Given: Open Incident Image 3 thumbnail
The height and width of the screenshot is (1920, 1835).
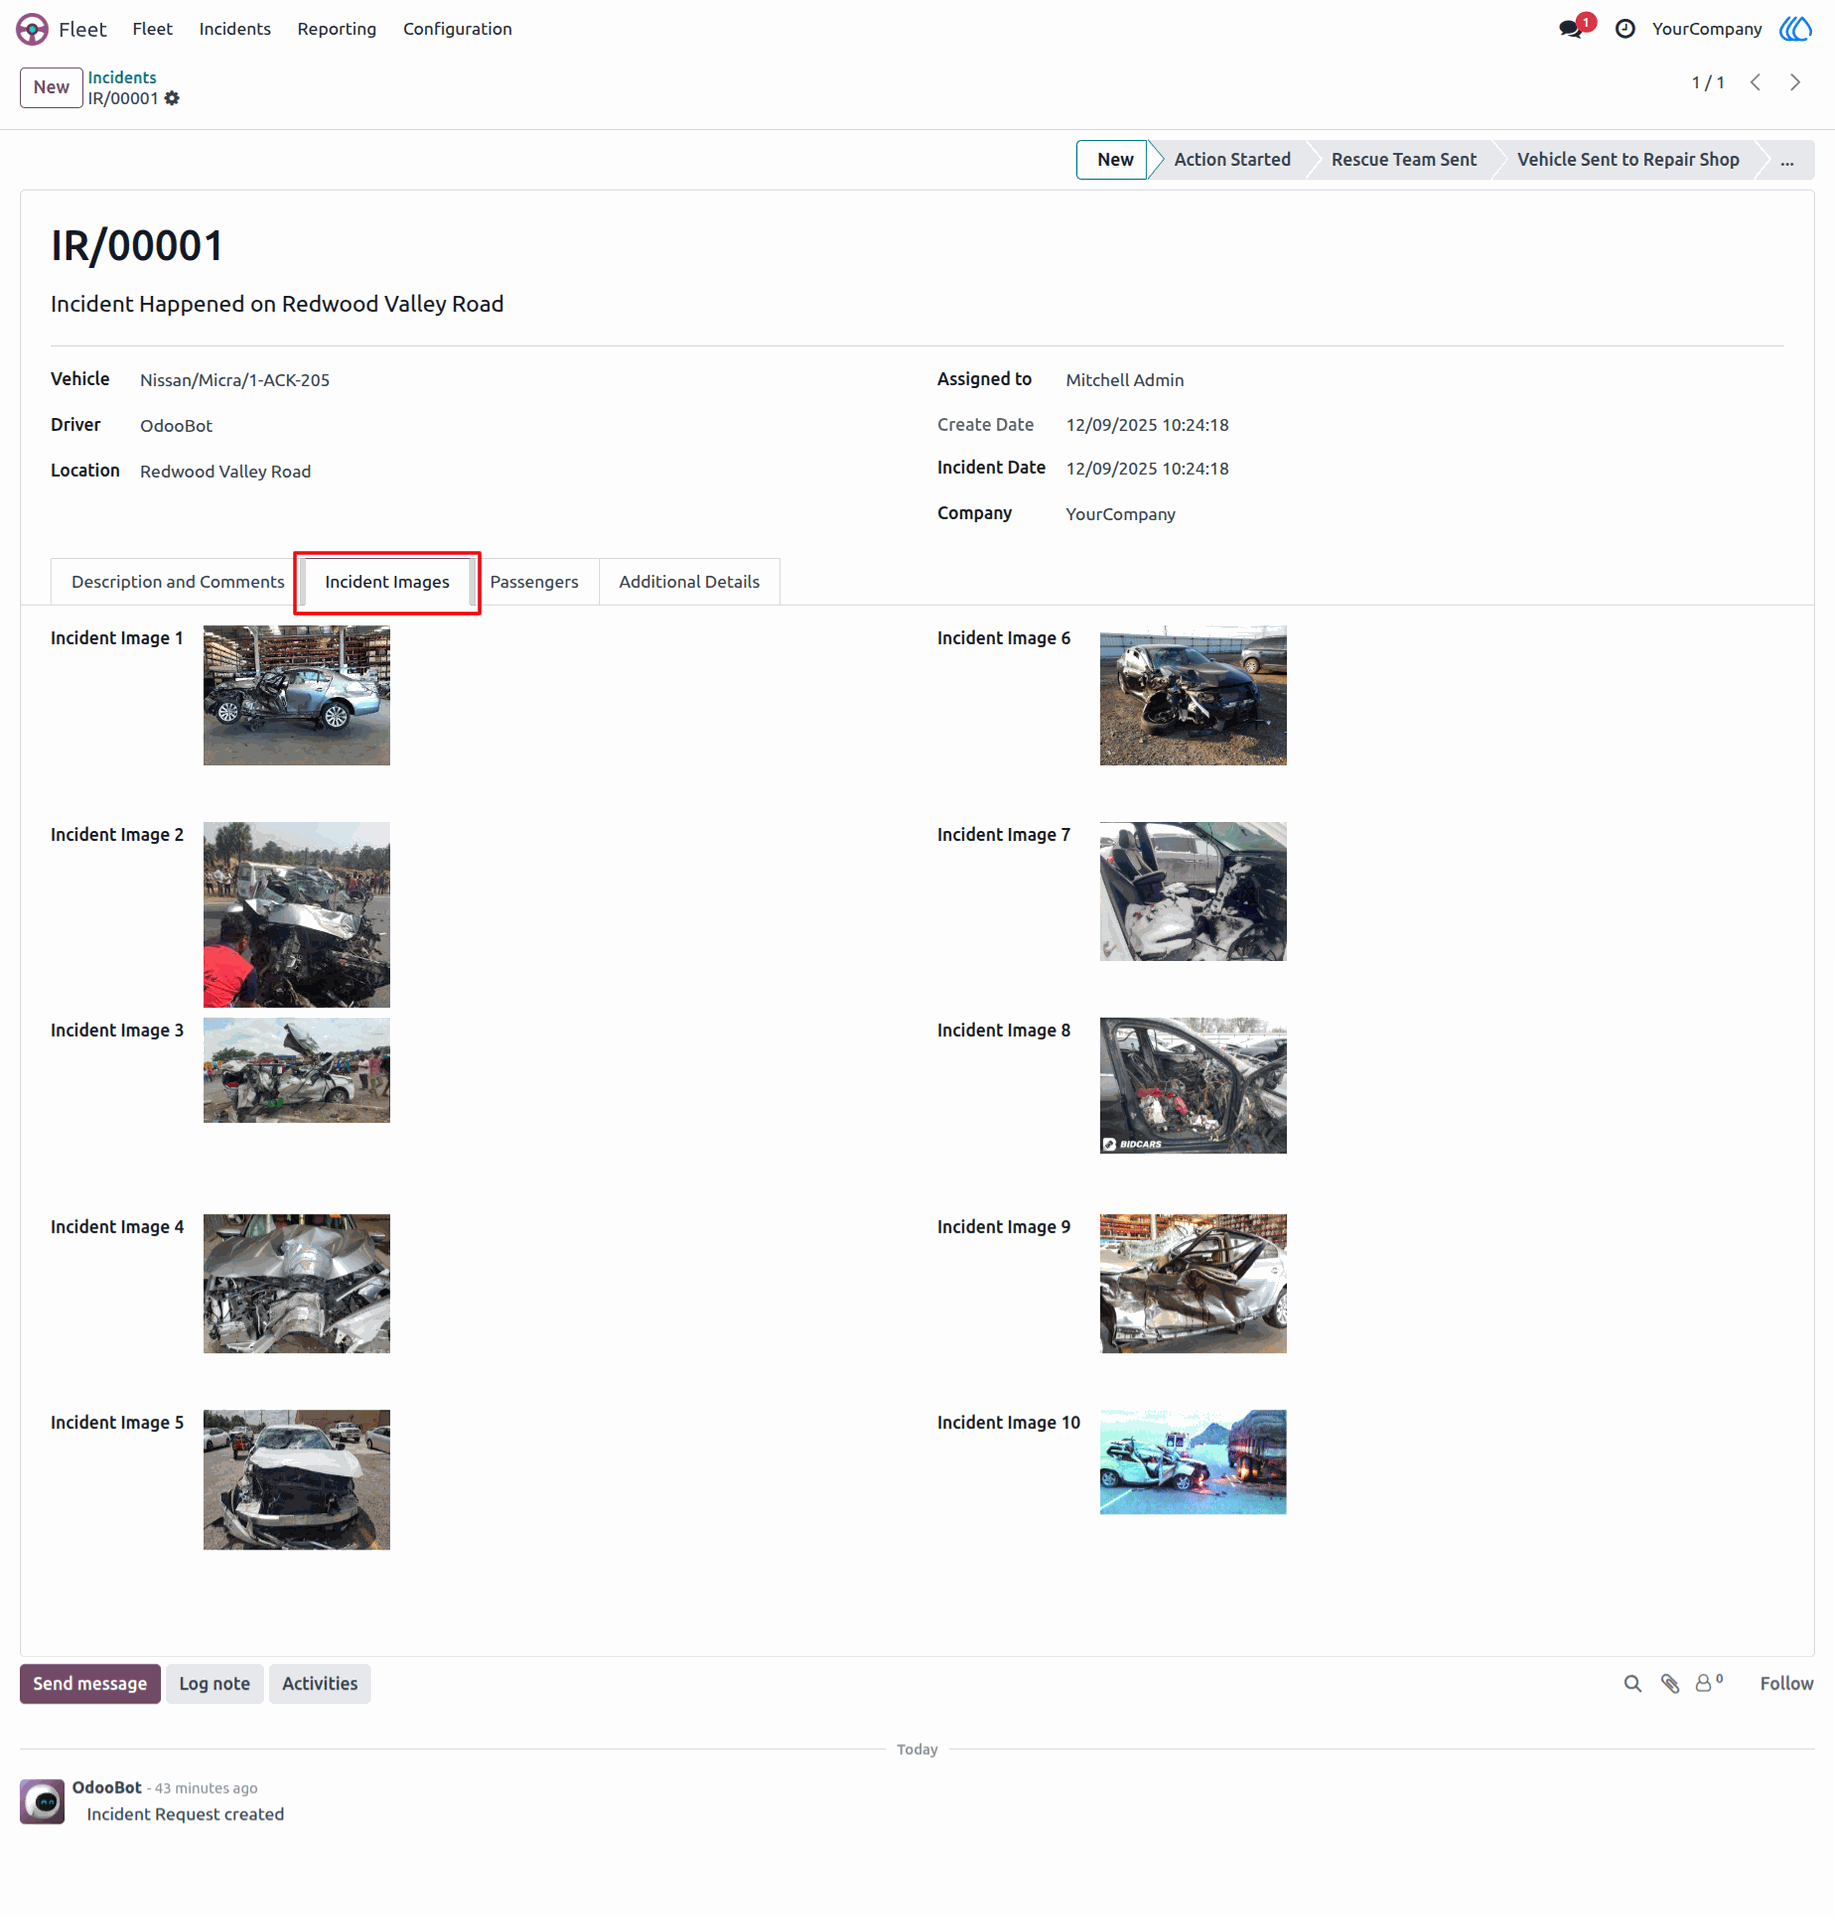Looking at the screenshot, I should click(297, 1071).
